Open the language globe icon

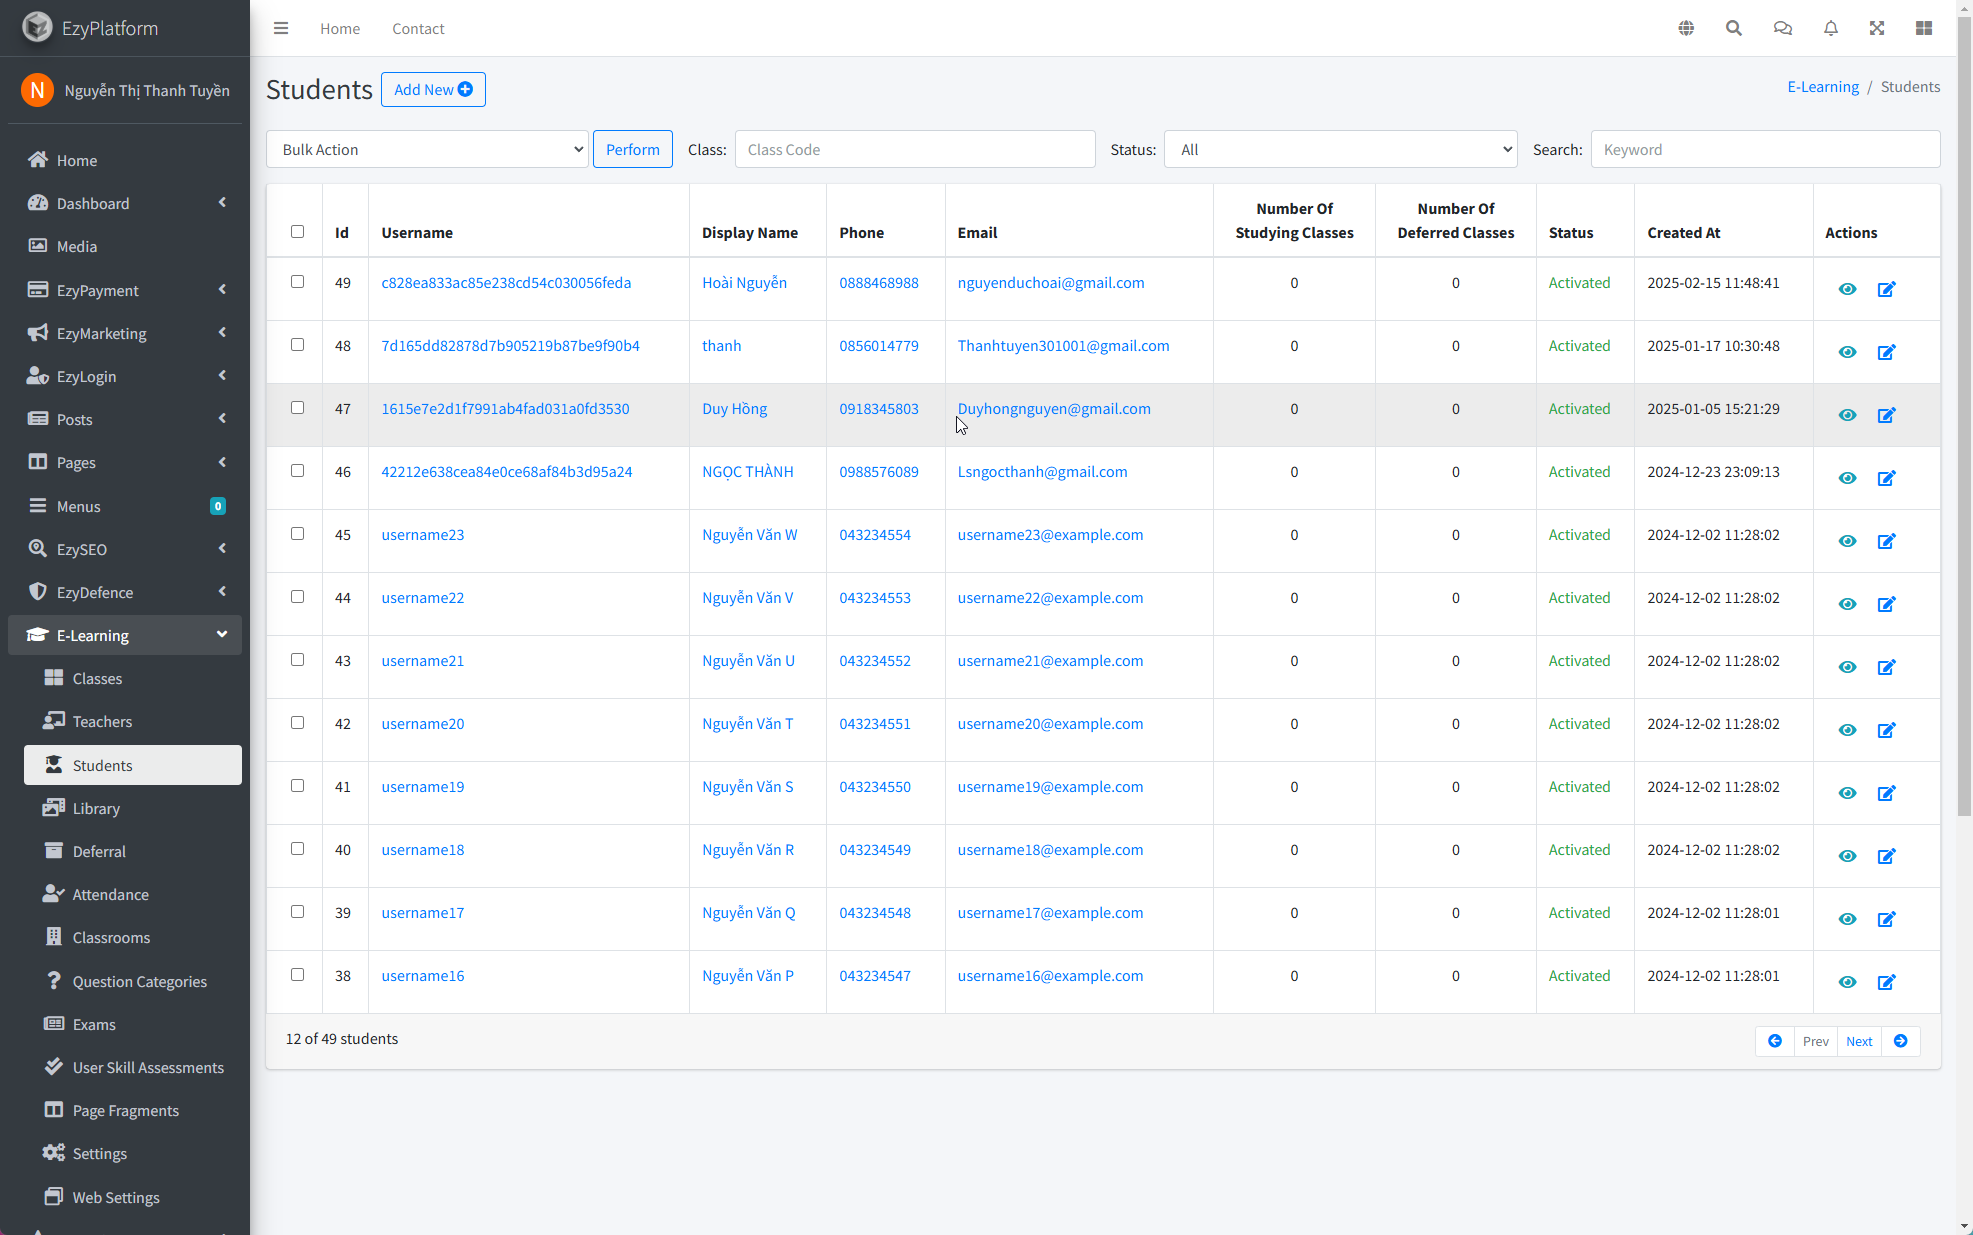pos(1686,28)
